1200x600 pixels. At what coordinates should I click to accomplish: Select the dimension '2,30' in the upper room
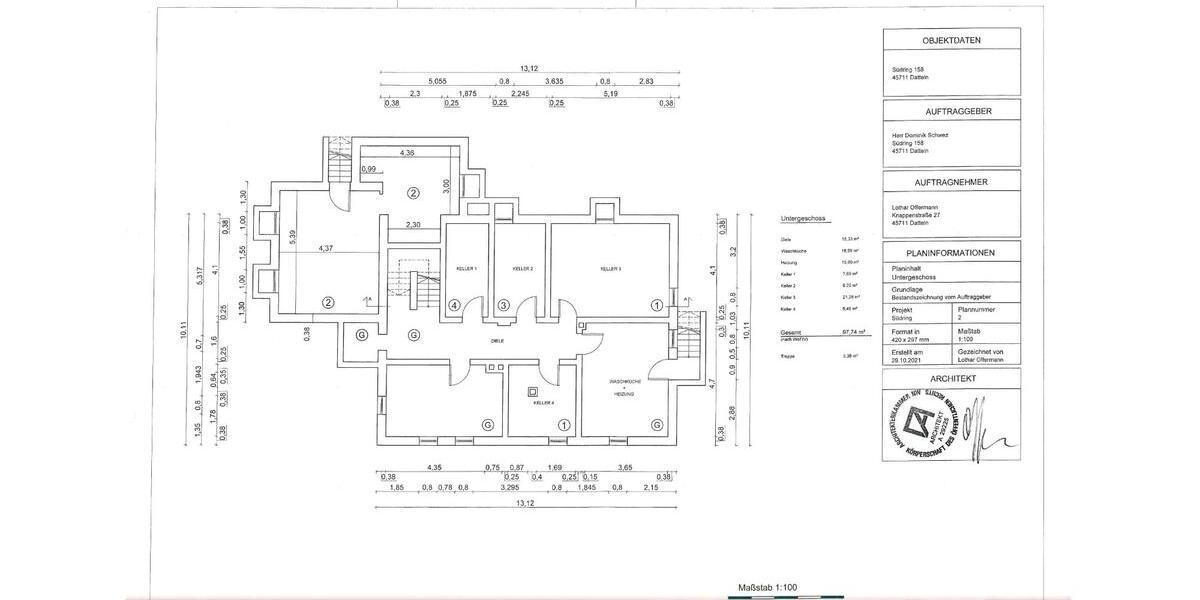pyautogui.click(x=411, y=223)
